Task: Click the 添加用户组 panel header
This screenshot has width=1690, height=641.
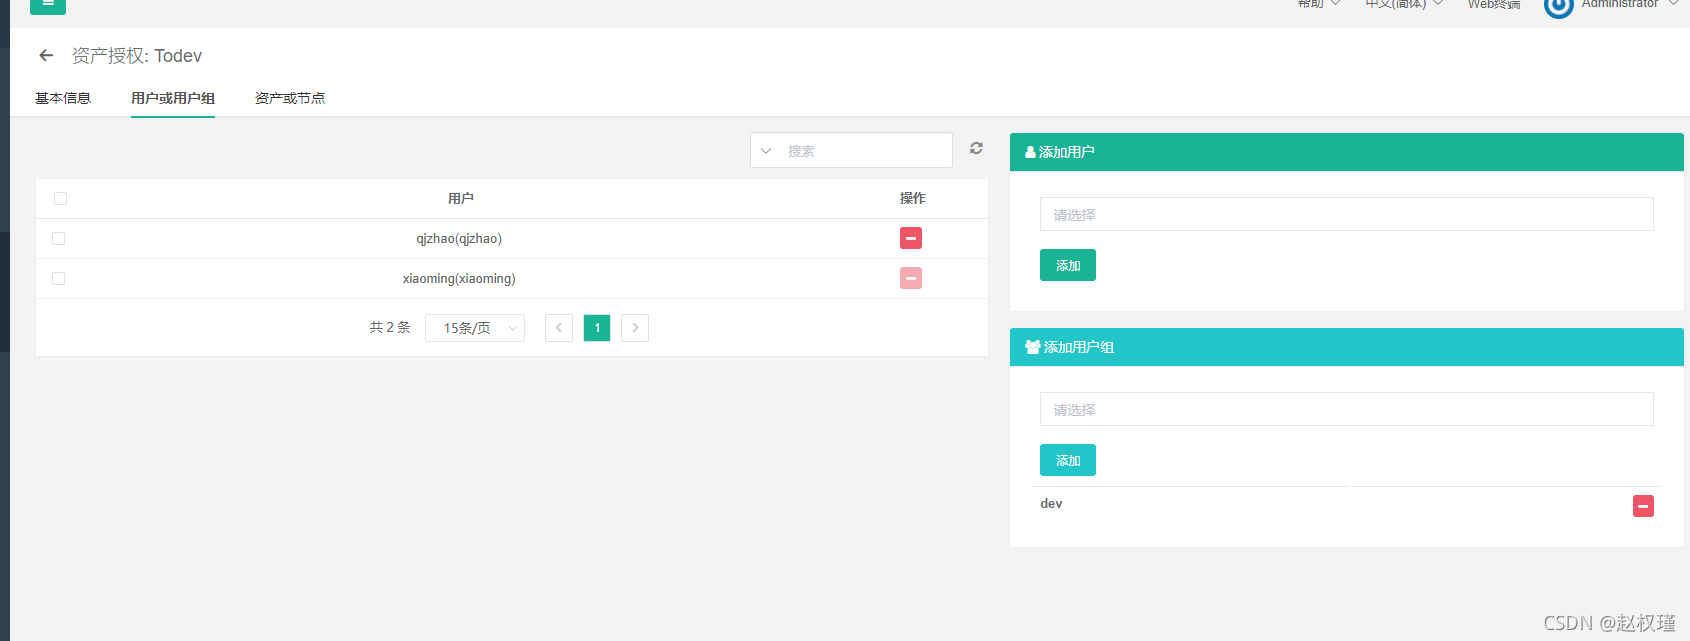Action: (1346, 347)
